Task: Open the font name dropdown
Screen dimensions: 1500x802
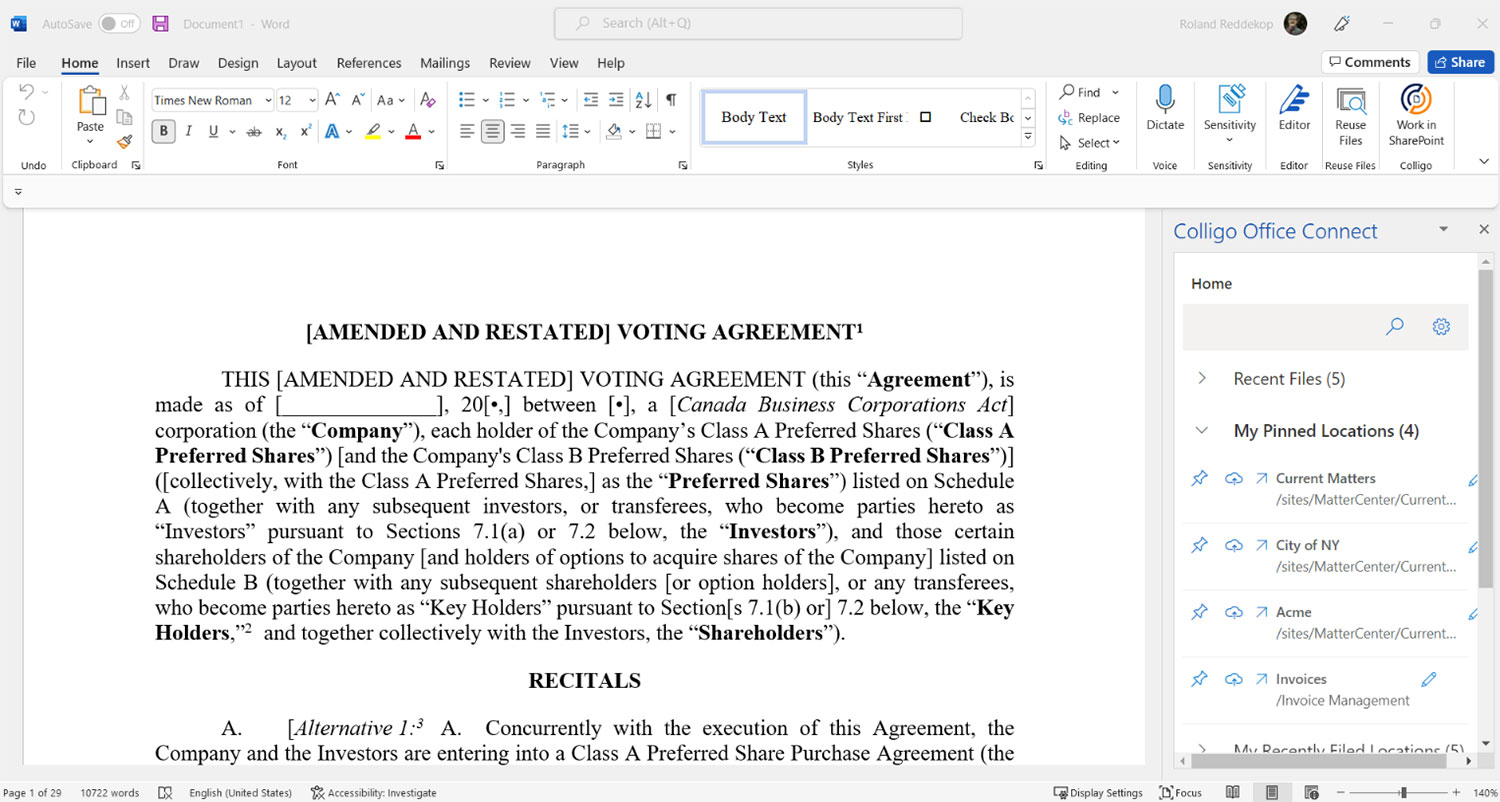Action: coord(268,100)
